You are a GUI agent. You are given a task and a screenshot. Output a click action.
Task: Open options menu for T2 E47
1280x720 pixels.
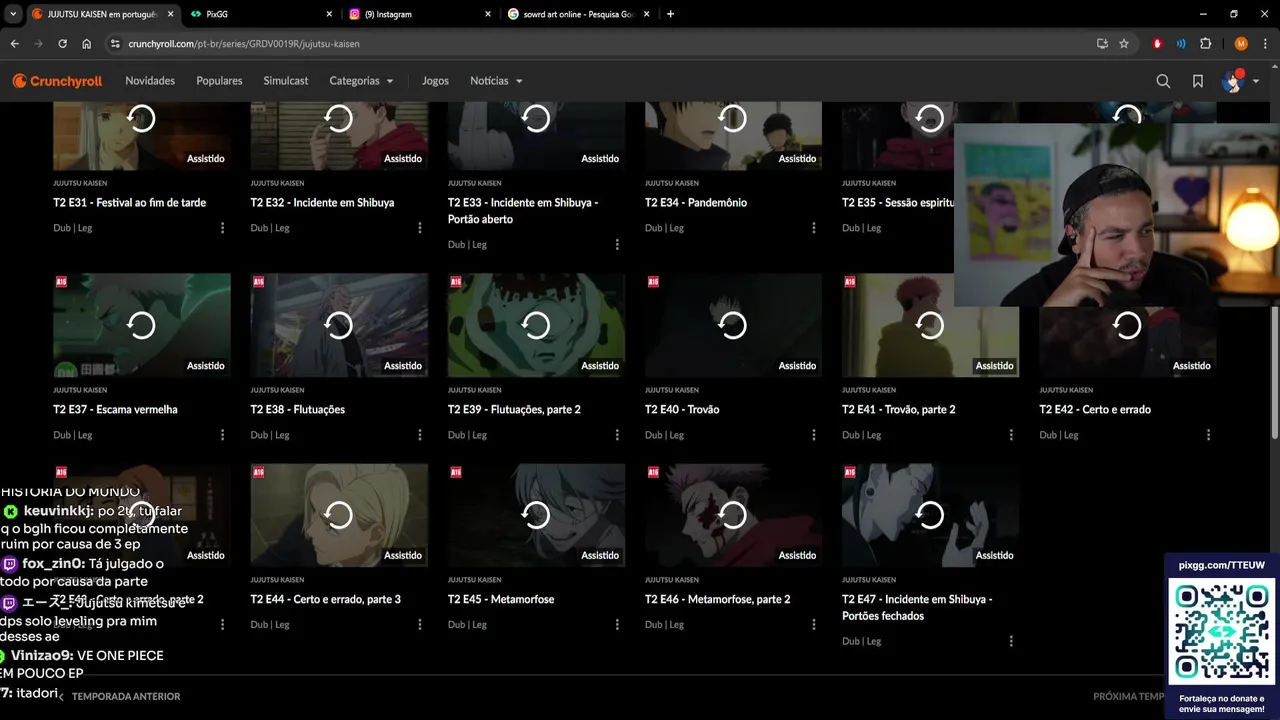coord(1010,641)
